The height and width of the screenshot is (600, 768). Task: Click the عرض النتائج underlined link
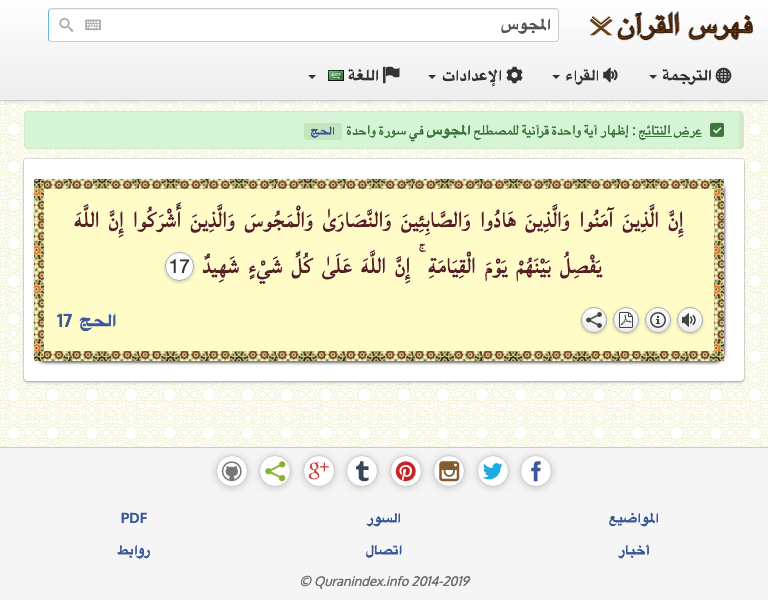click(x=670, y=131)
